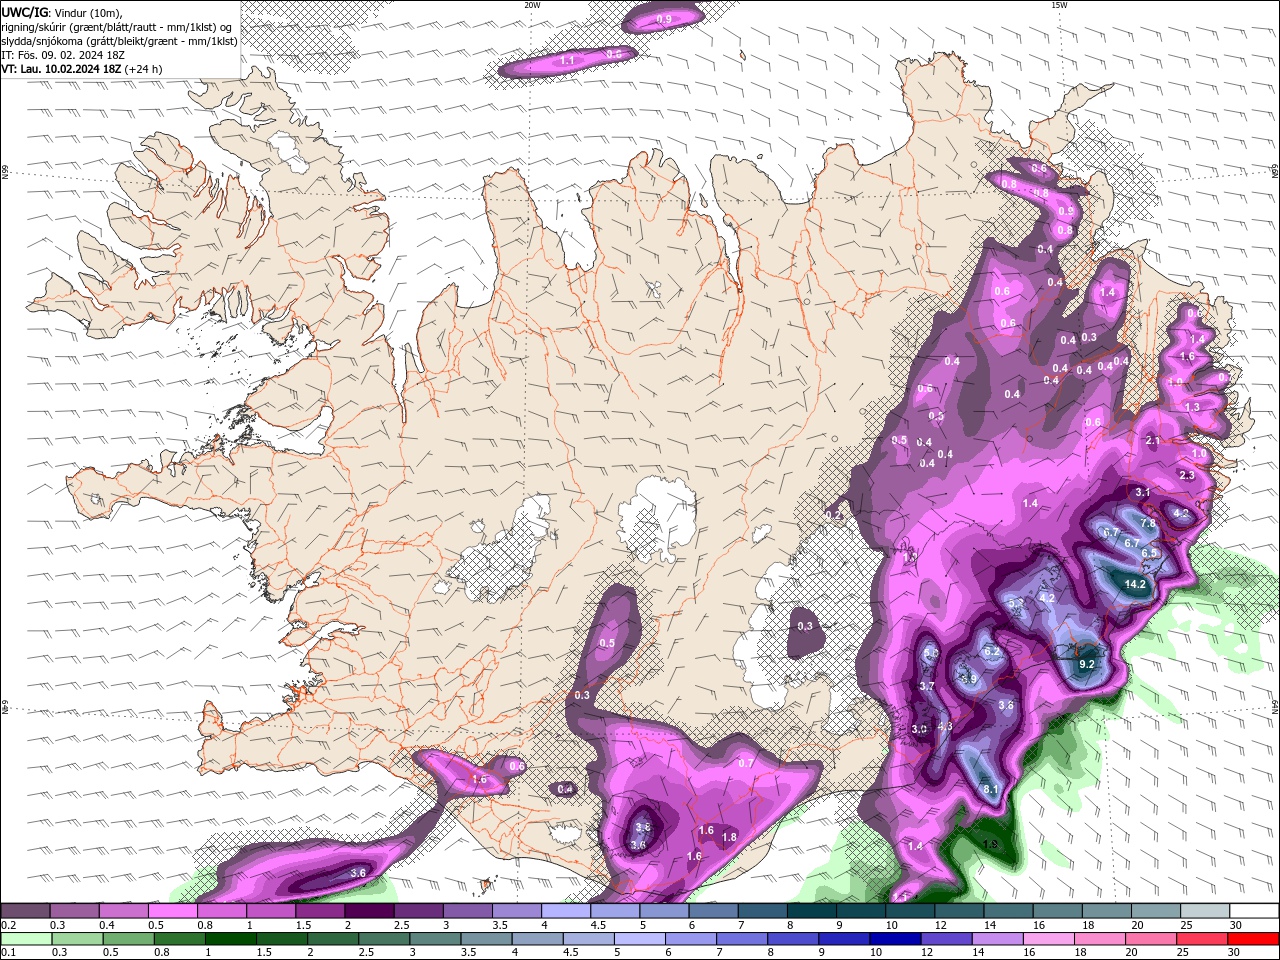Select the white swatch after upper scale 30

click(x=1254, y=911)
